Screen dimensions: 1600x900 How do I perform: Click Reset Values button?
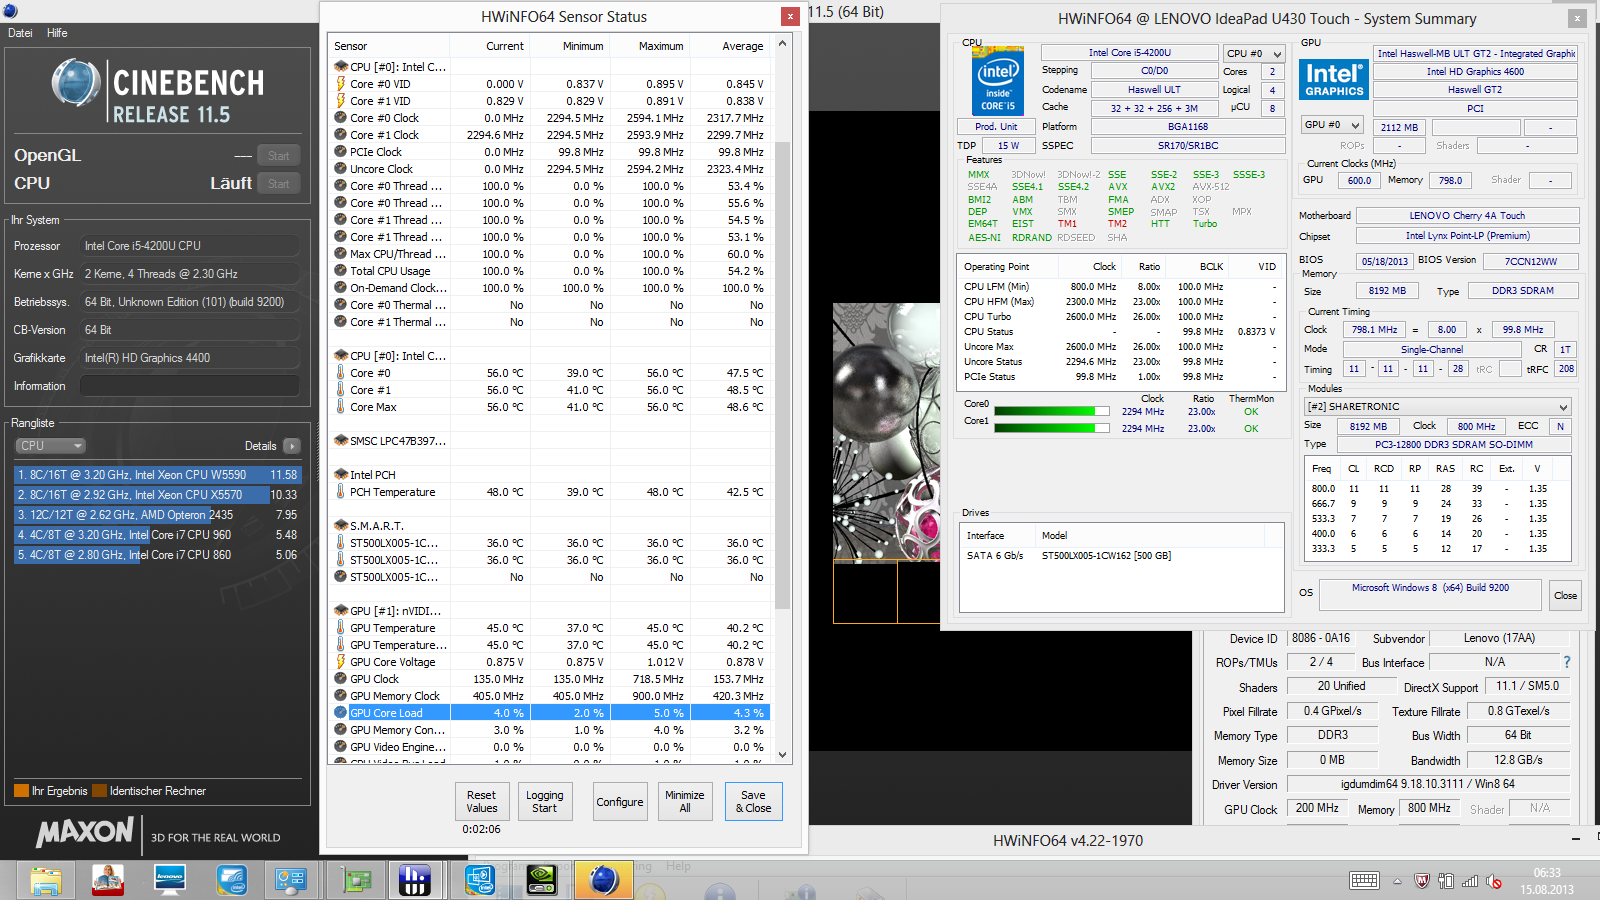(x=481, y=802)
